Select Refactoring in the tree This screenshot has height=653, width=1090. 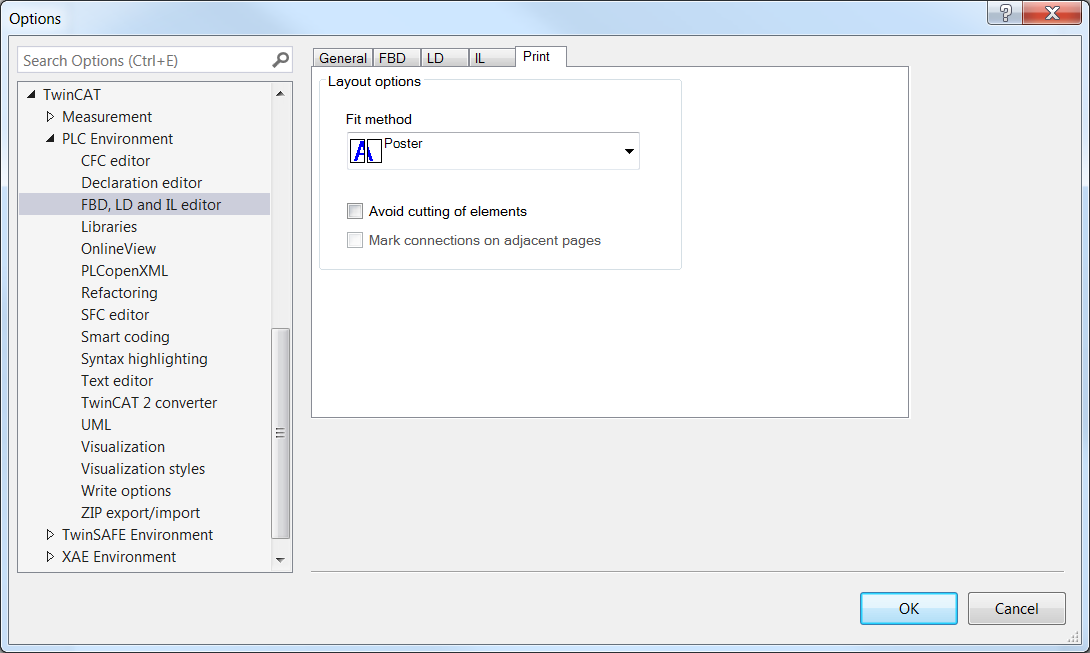pyautogui.click(x=119, y=293)
